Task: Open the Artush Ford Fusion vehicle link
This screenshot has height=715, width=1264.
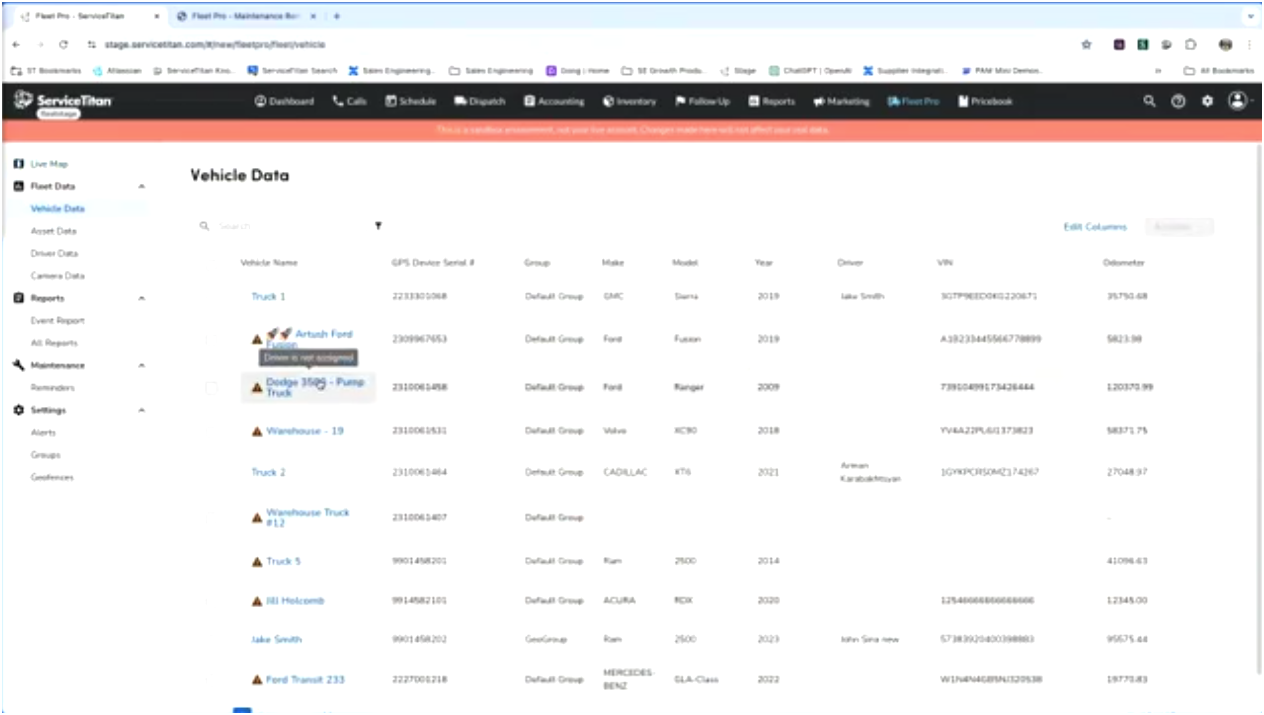Action: 309,339
